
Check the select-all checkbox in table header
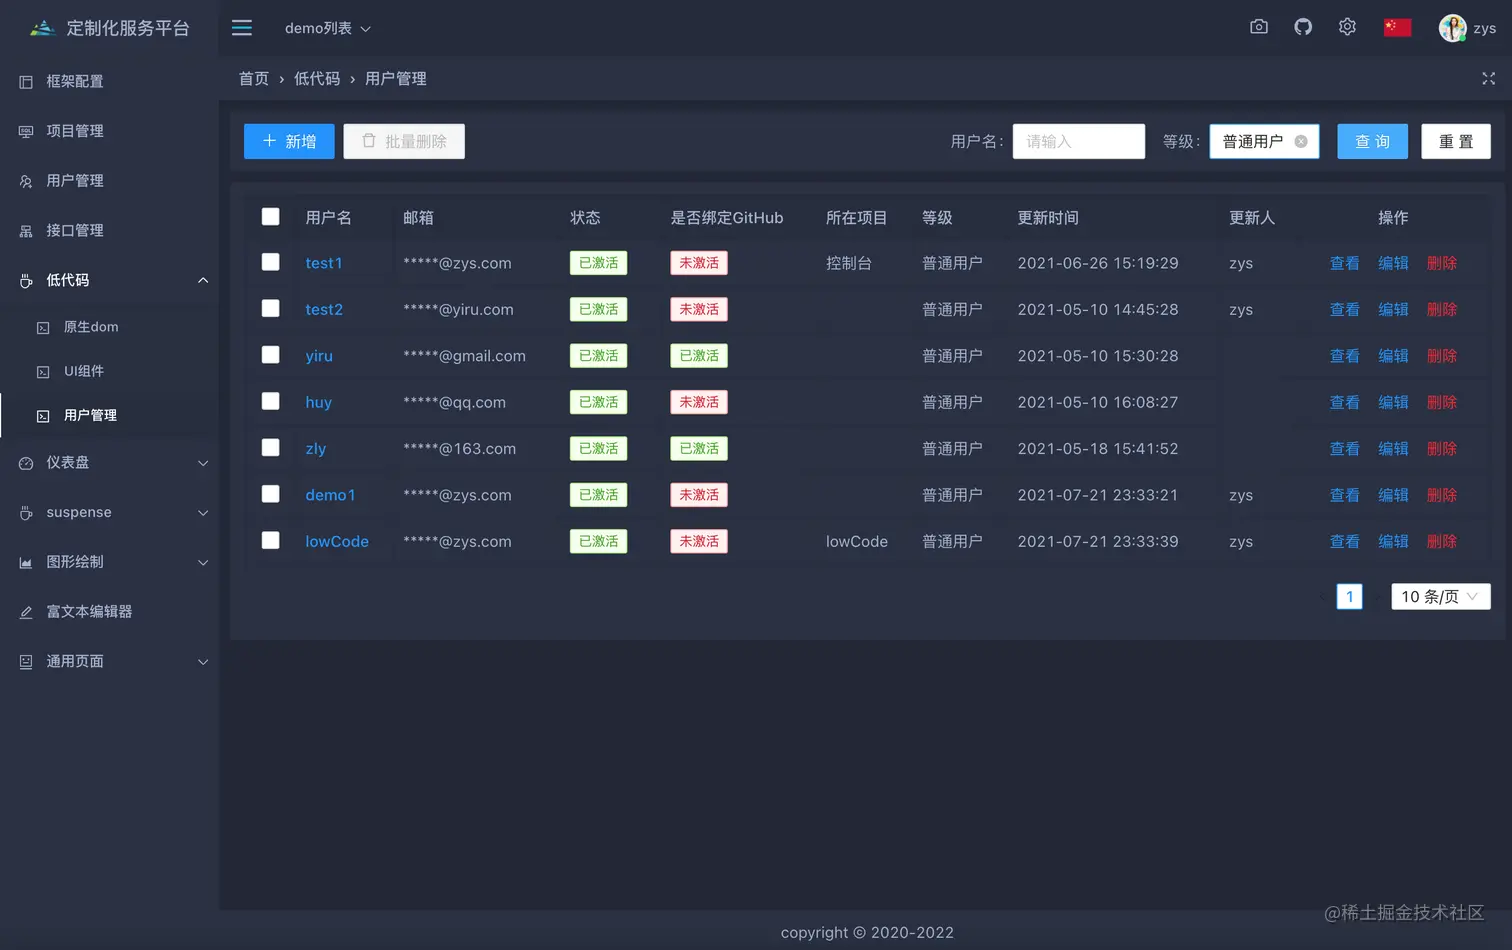[x=270, y=217]
